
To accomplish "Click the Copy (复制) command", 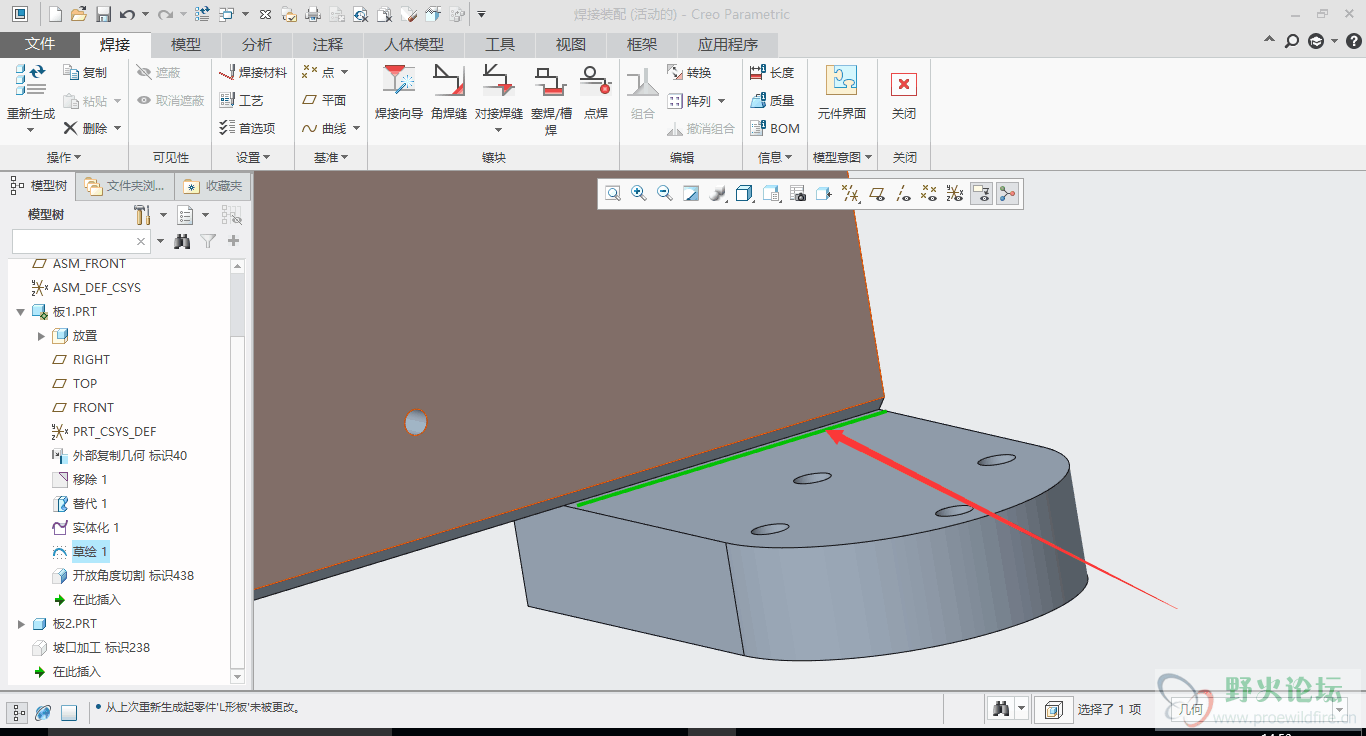I will [x=85, y=72].
